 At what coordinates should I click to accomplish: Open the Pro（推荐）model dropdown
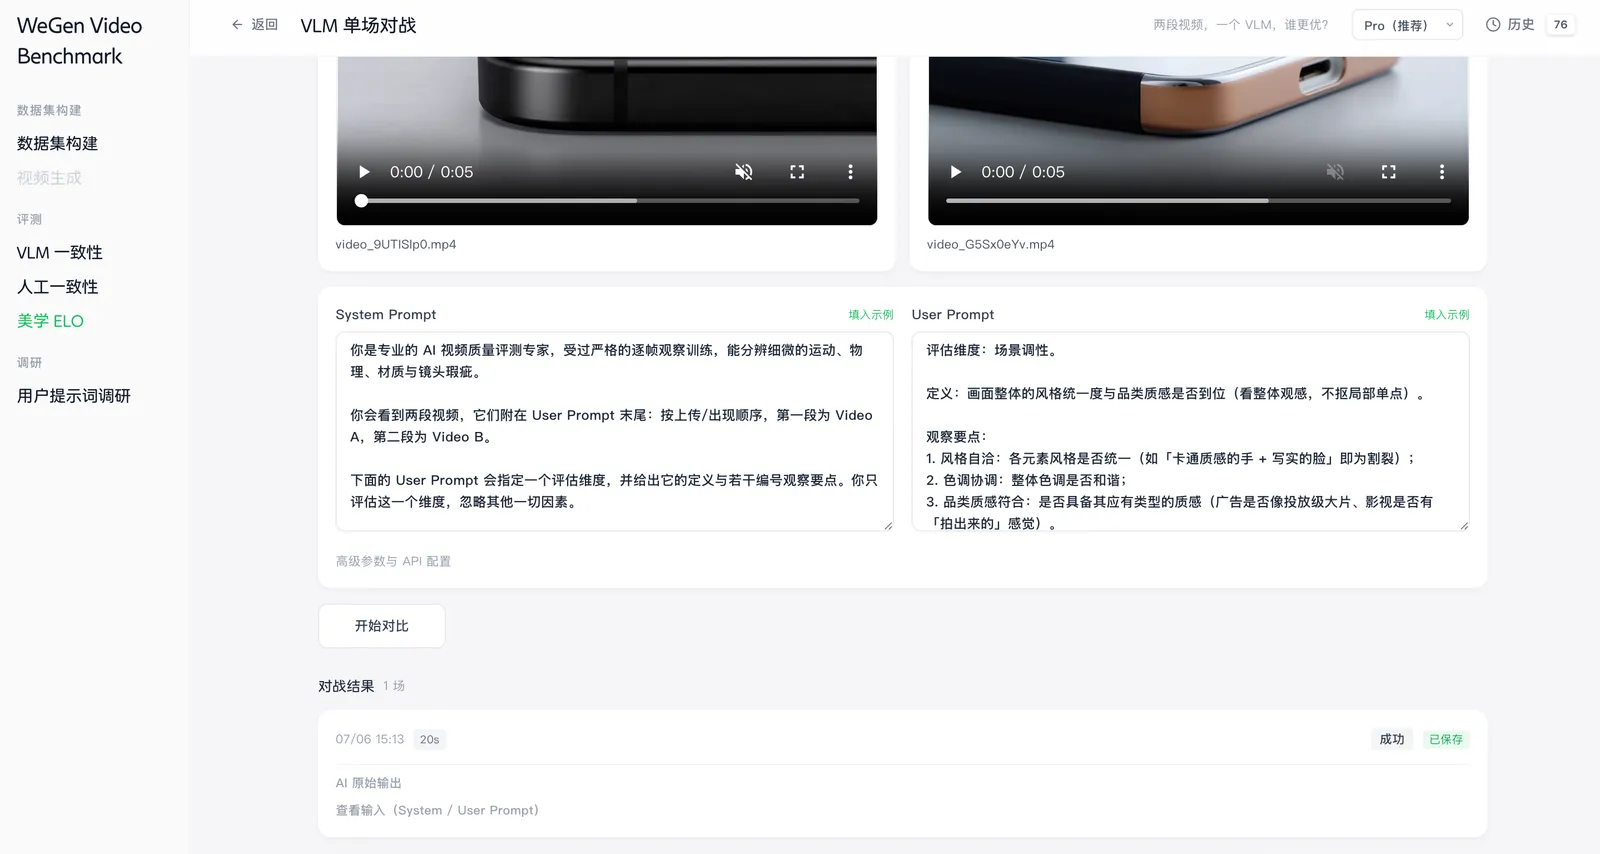click(1407, 25)
